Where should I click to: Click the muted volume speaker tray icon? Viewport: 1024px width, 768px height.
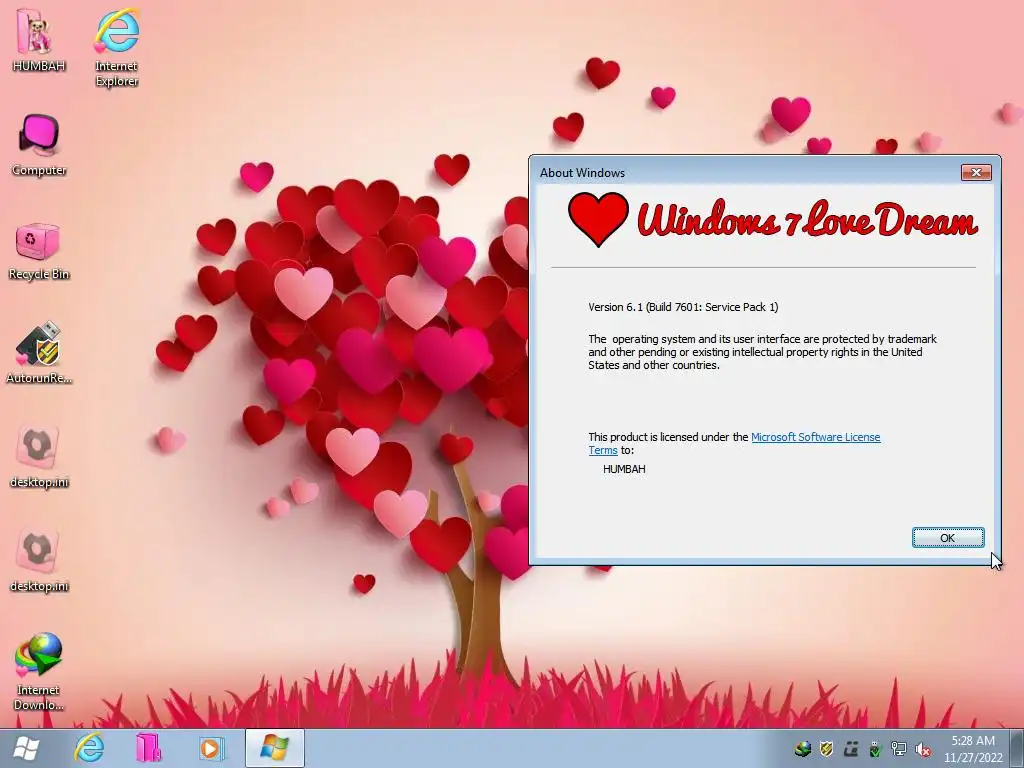[923, 749]
